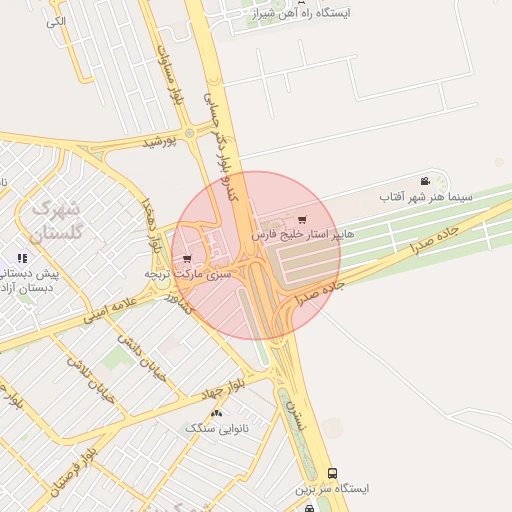Click the center of the red highlighted circle

tap(256, 255)
